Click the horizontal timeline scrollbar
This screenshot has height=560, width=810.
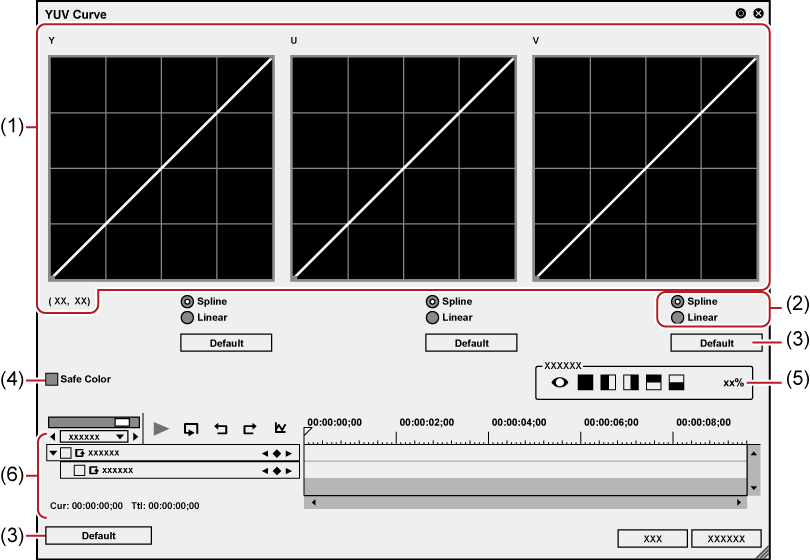coord(525,501)
